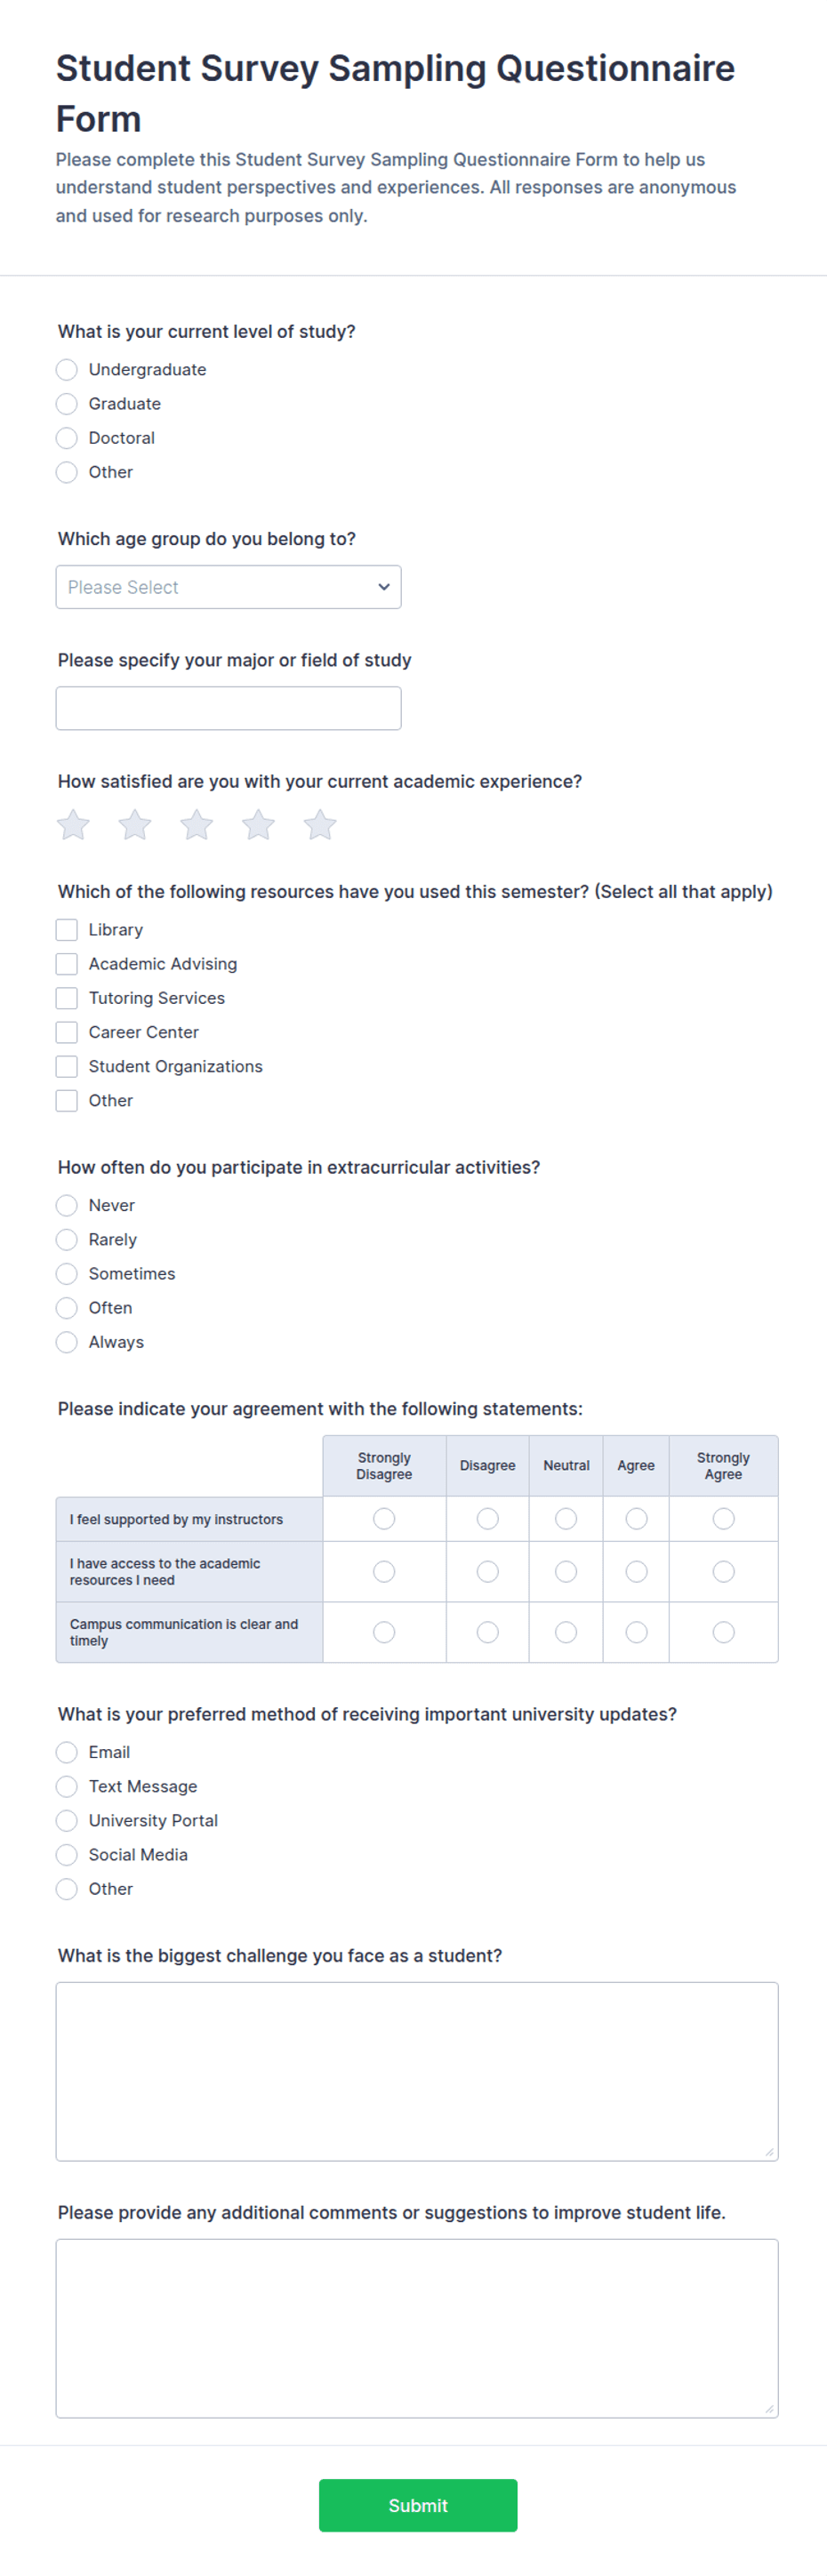This screenshot has height=2576, width=827.
Task: Click the fourth star rating
Action: click(259, 825)
